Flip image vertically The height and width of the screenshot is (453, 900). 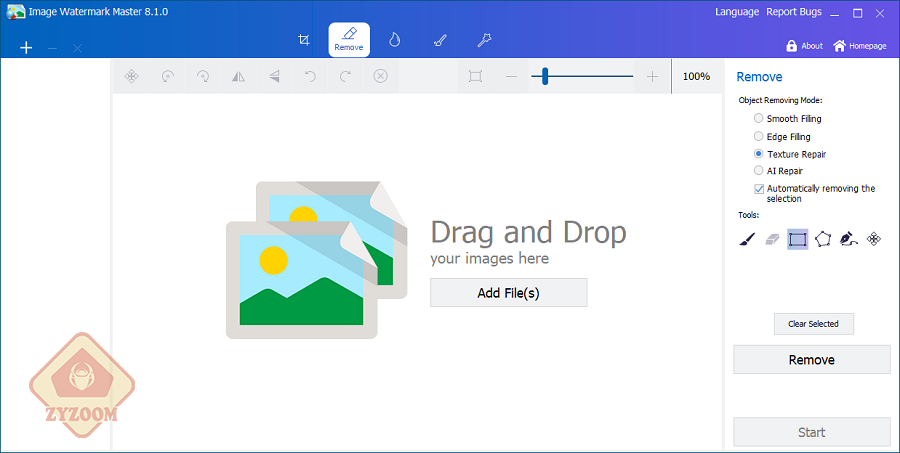pyautogui.click(x=274, y=76)
